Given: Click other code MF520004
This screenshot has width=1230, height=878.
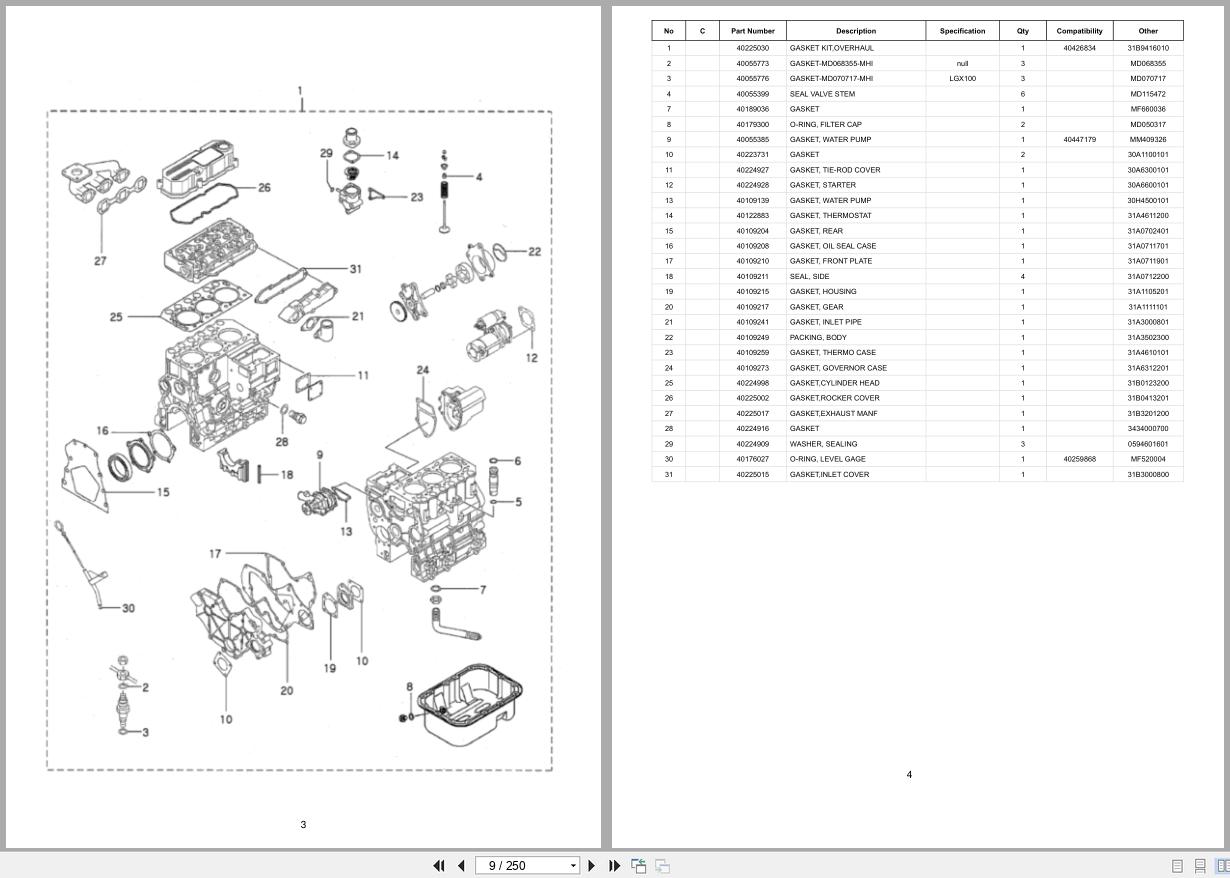Looking at the screenshot, I should tap(1148, 459).
